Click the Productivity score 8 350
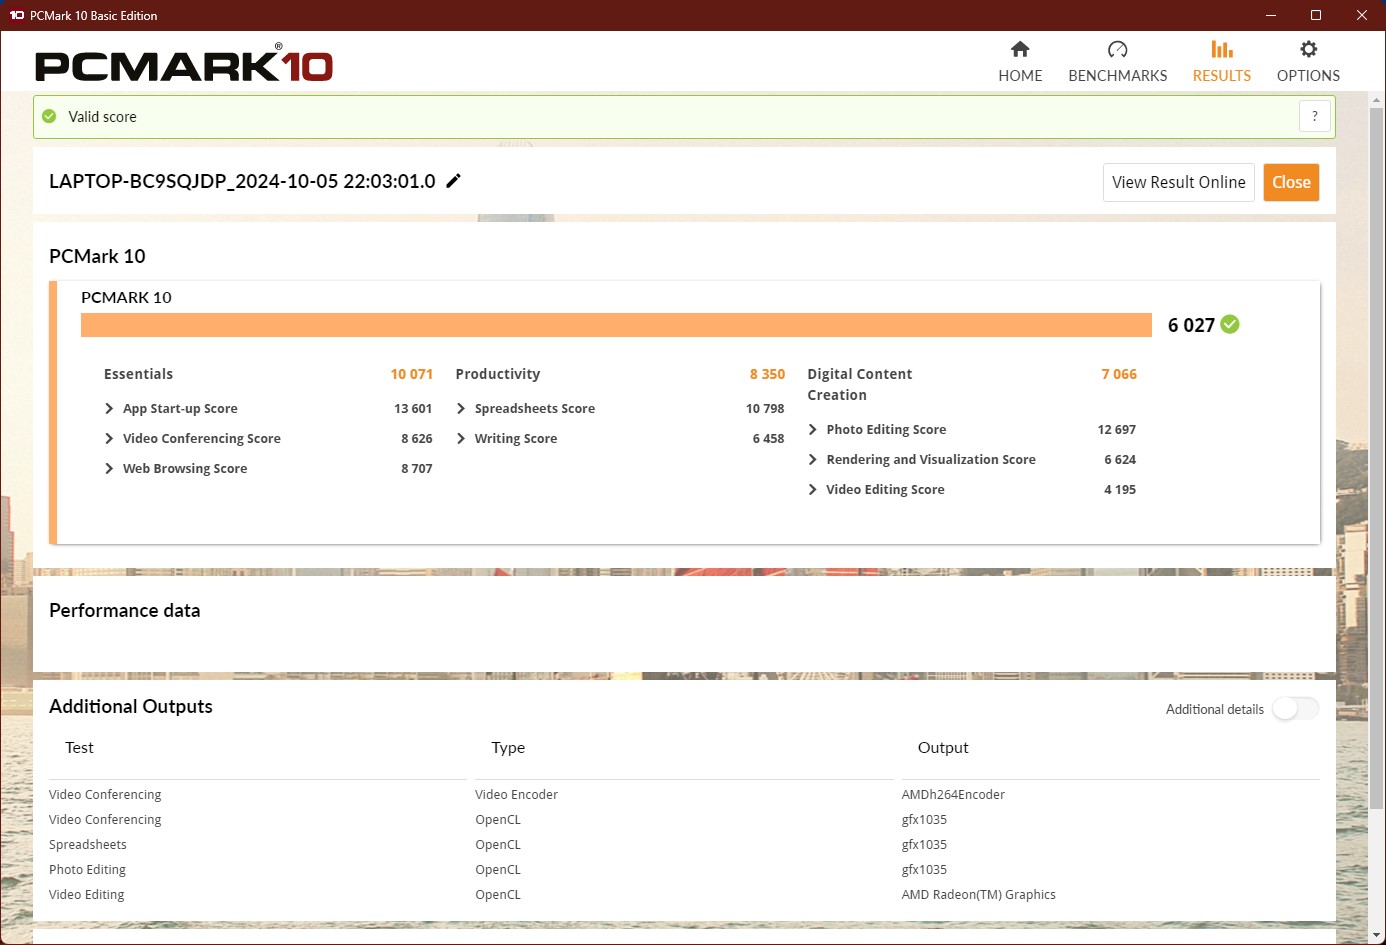Image resolution: width=1386 pixels, height=945 pixels. click(767, 374)
